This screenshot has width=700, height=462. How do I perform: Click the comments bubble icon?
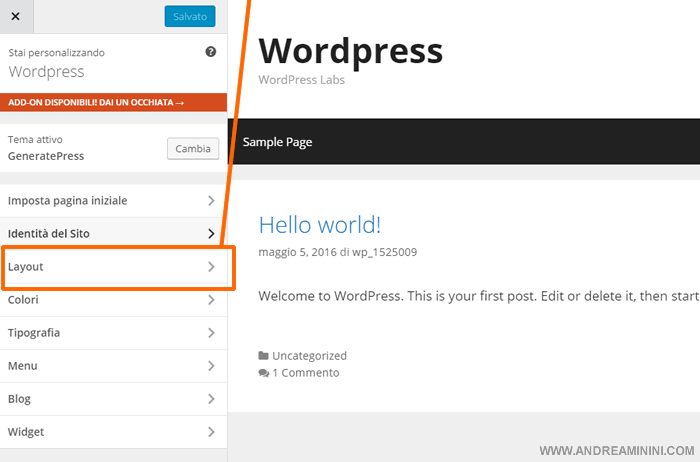click(263, 373)
